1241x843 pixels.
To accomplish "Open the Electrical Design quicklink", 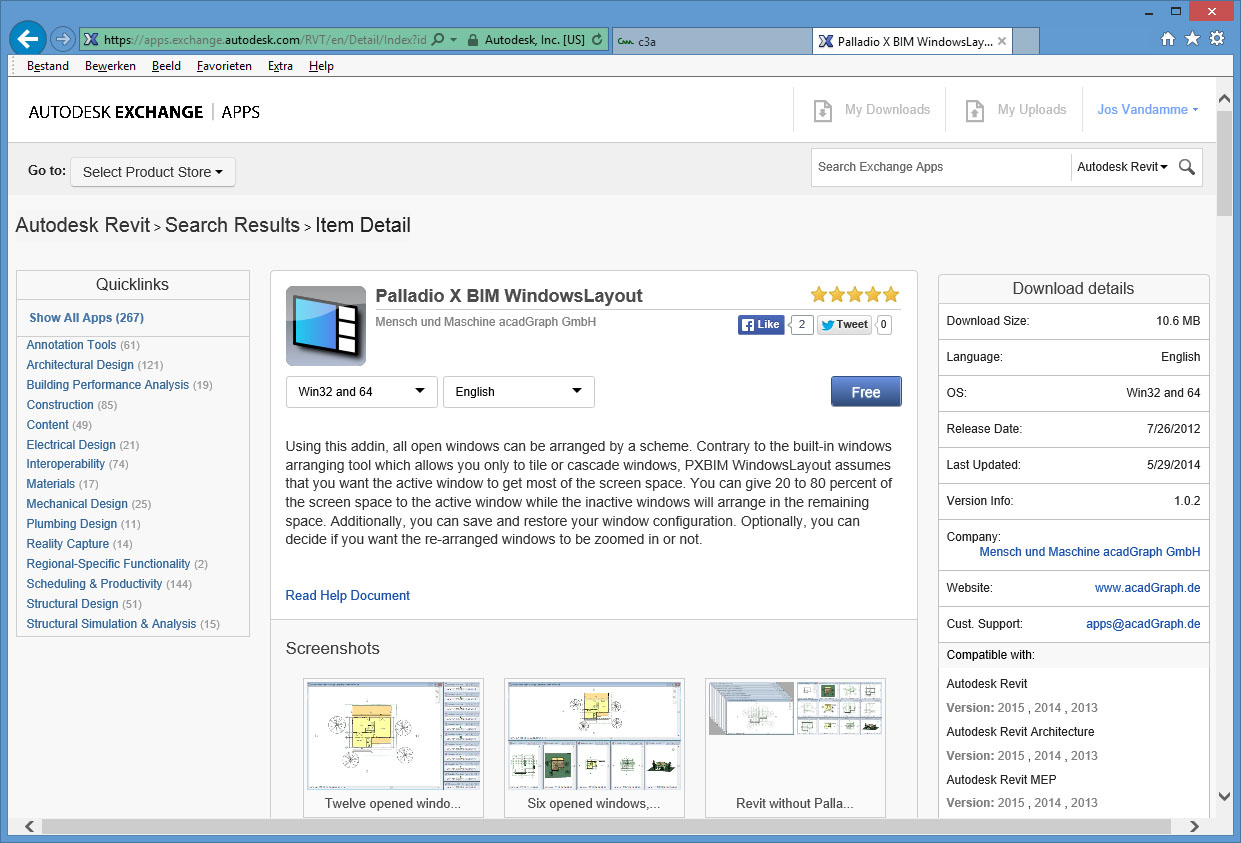I will [x=71, y=445].
